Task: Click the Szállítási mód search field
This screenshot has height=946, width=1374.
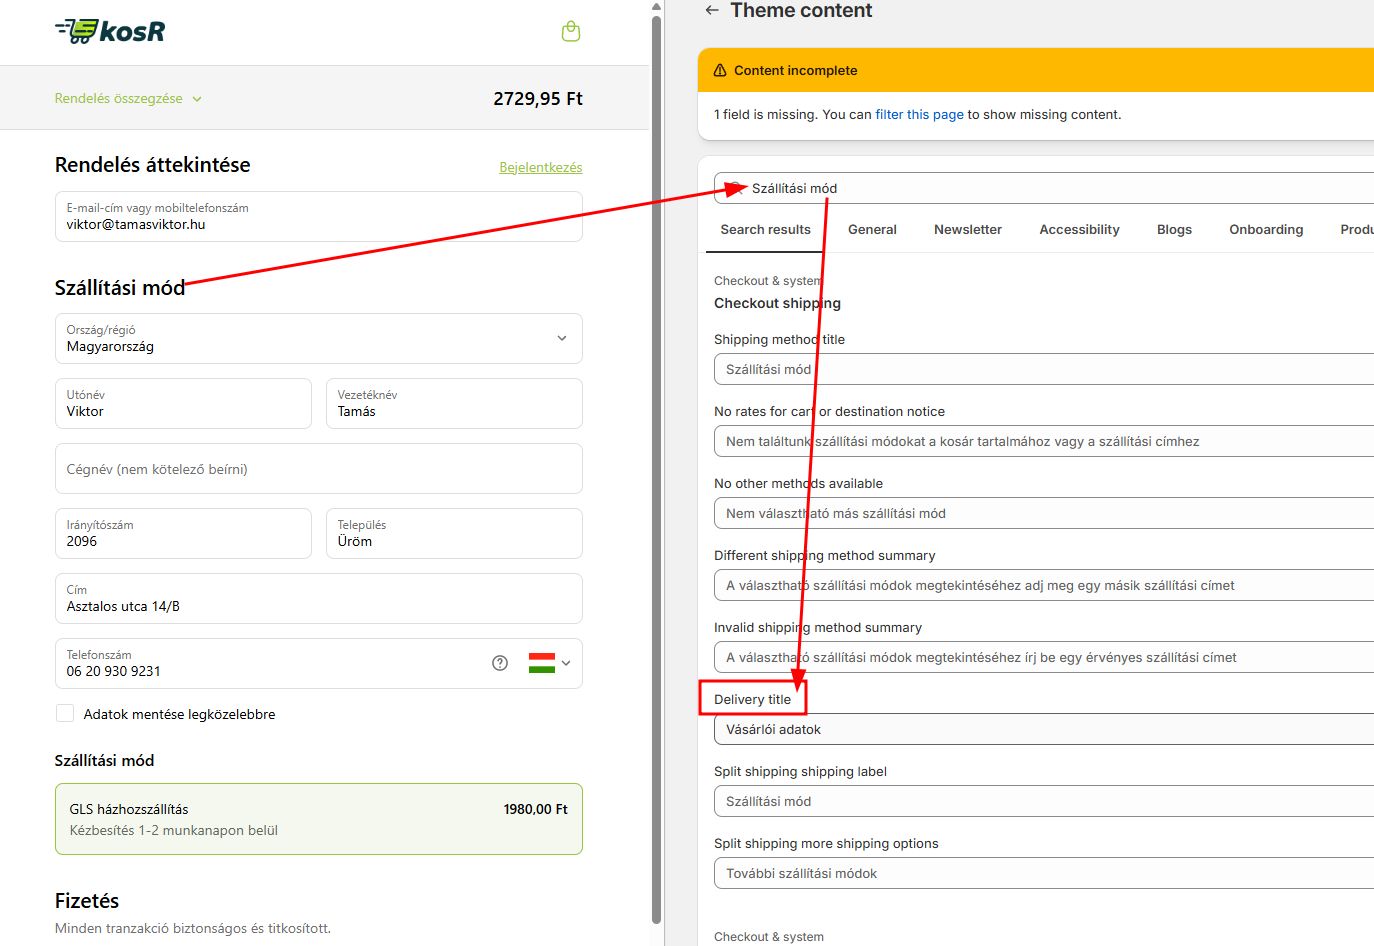Action: (1050, 188)
